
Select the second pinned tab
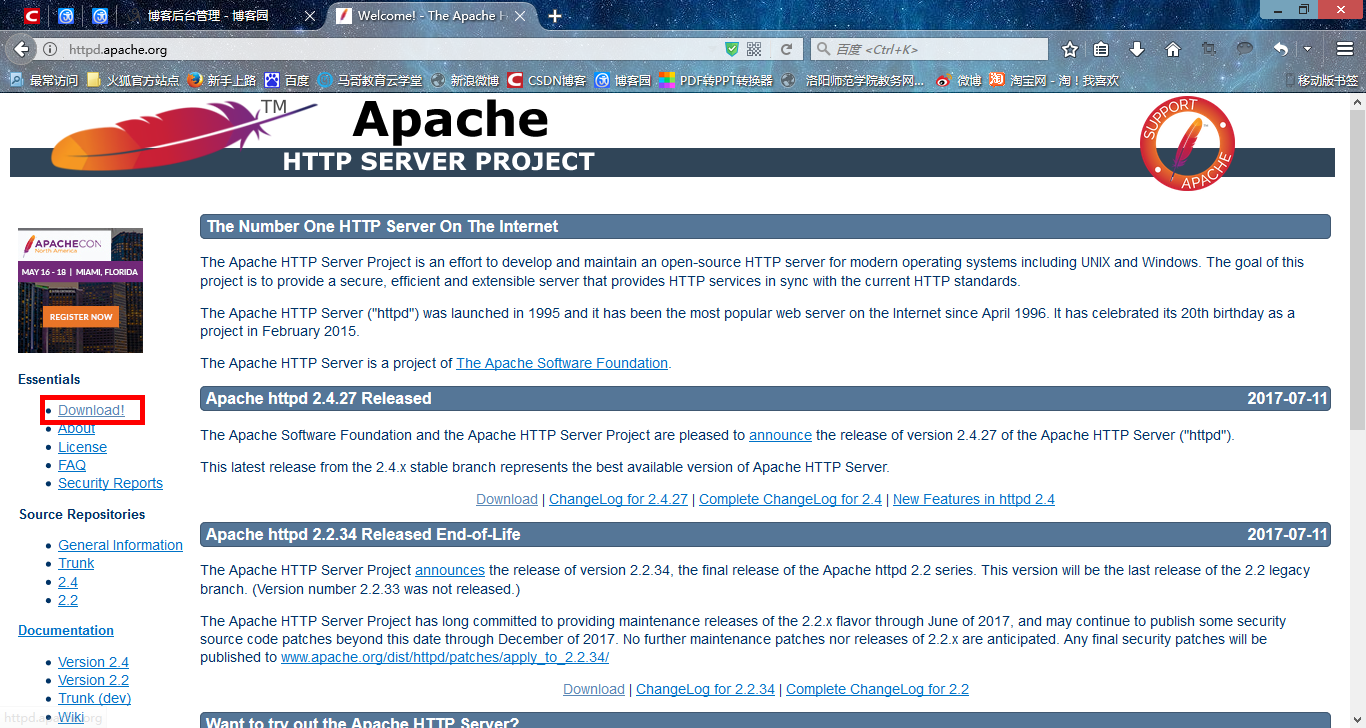tap(66, 16)
